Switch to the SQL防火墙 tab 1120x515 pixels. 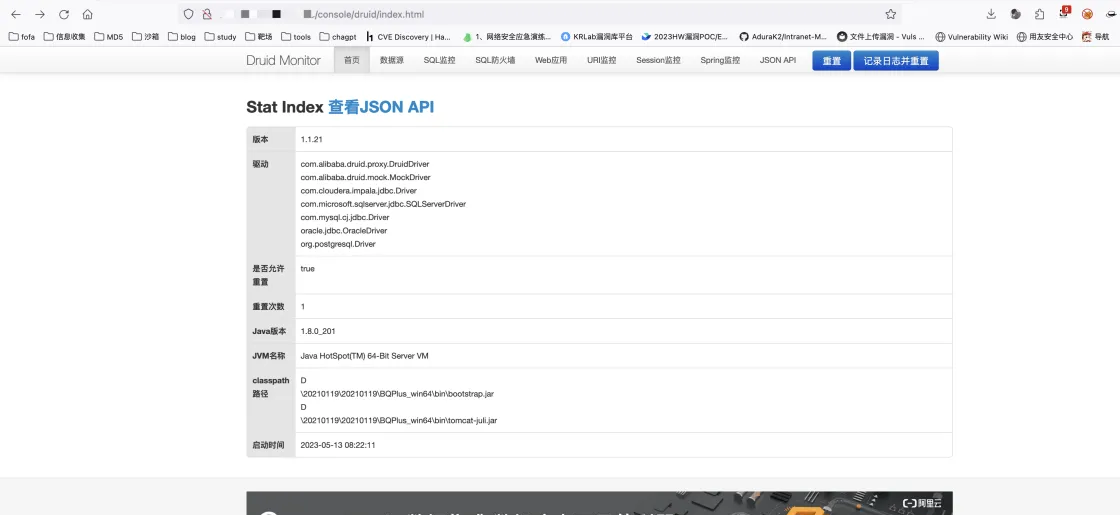point(495,61)
